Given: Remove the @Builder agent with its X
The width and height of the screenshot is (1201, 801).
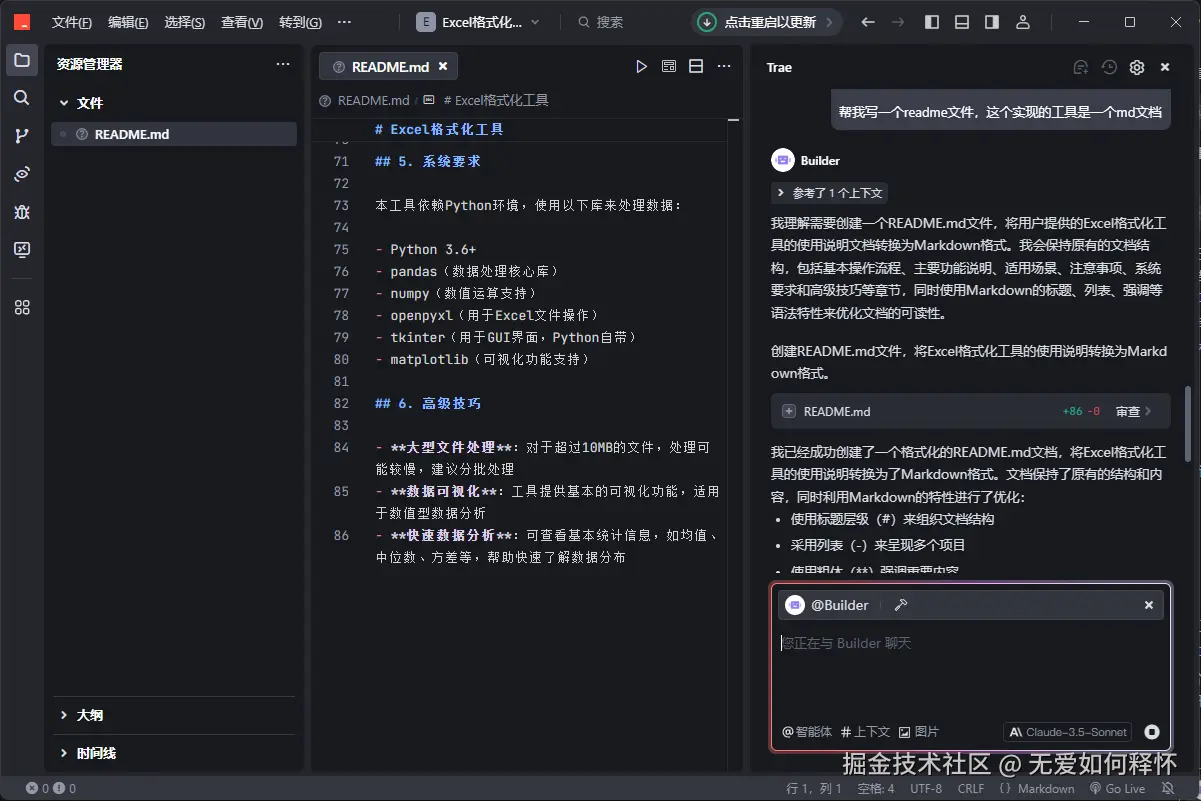Looking at the screenshot, I should tap(1149, 605).
